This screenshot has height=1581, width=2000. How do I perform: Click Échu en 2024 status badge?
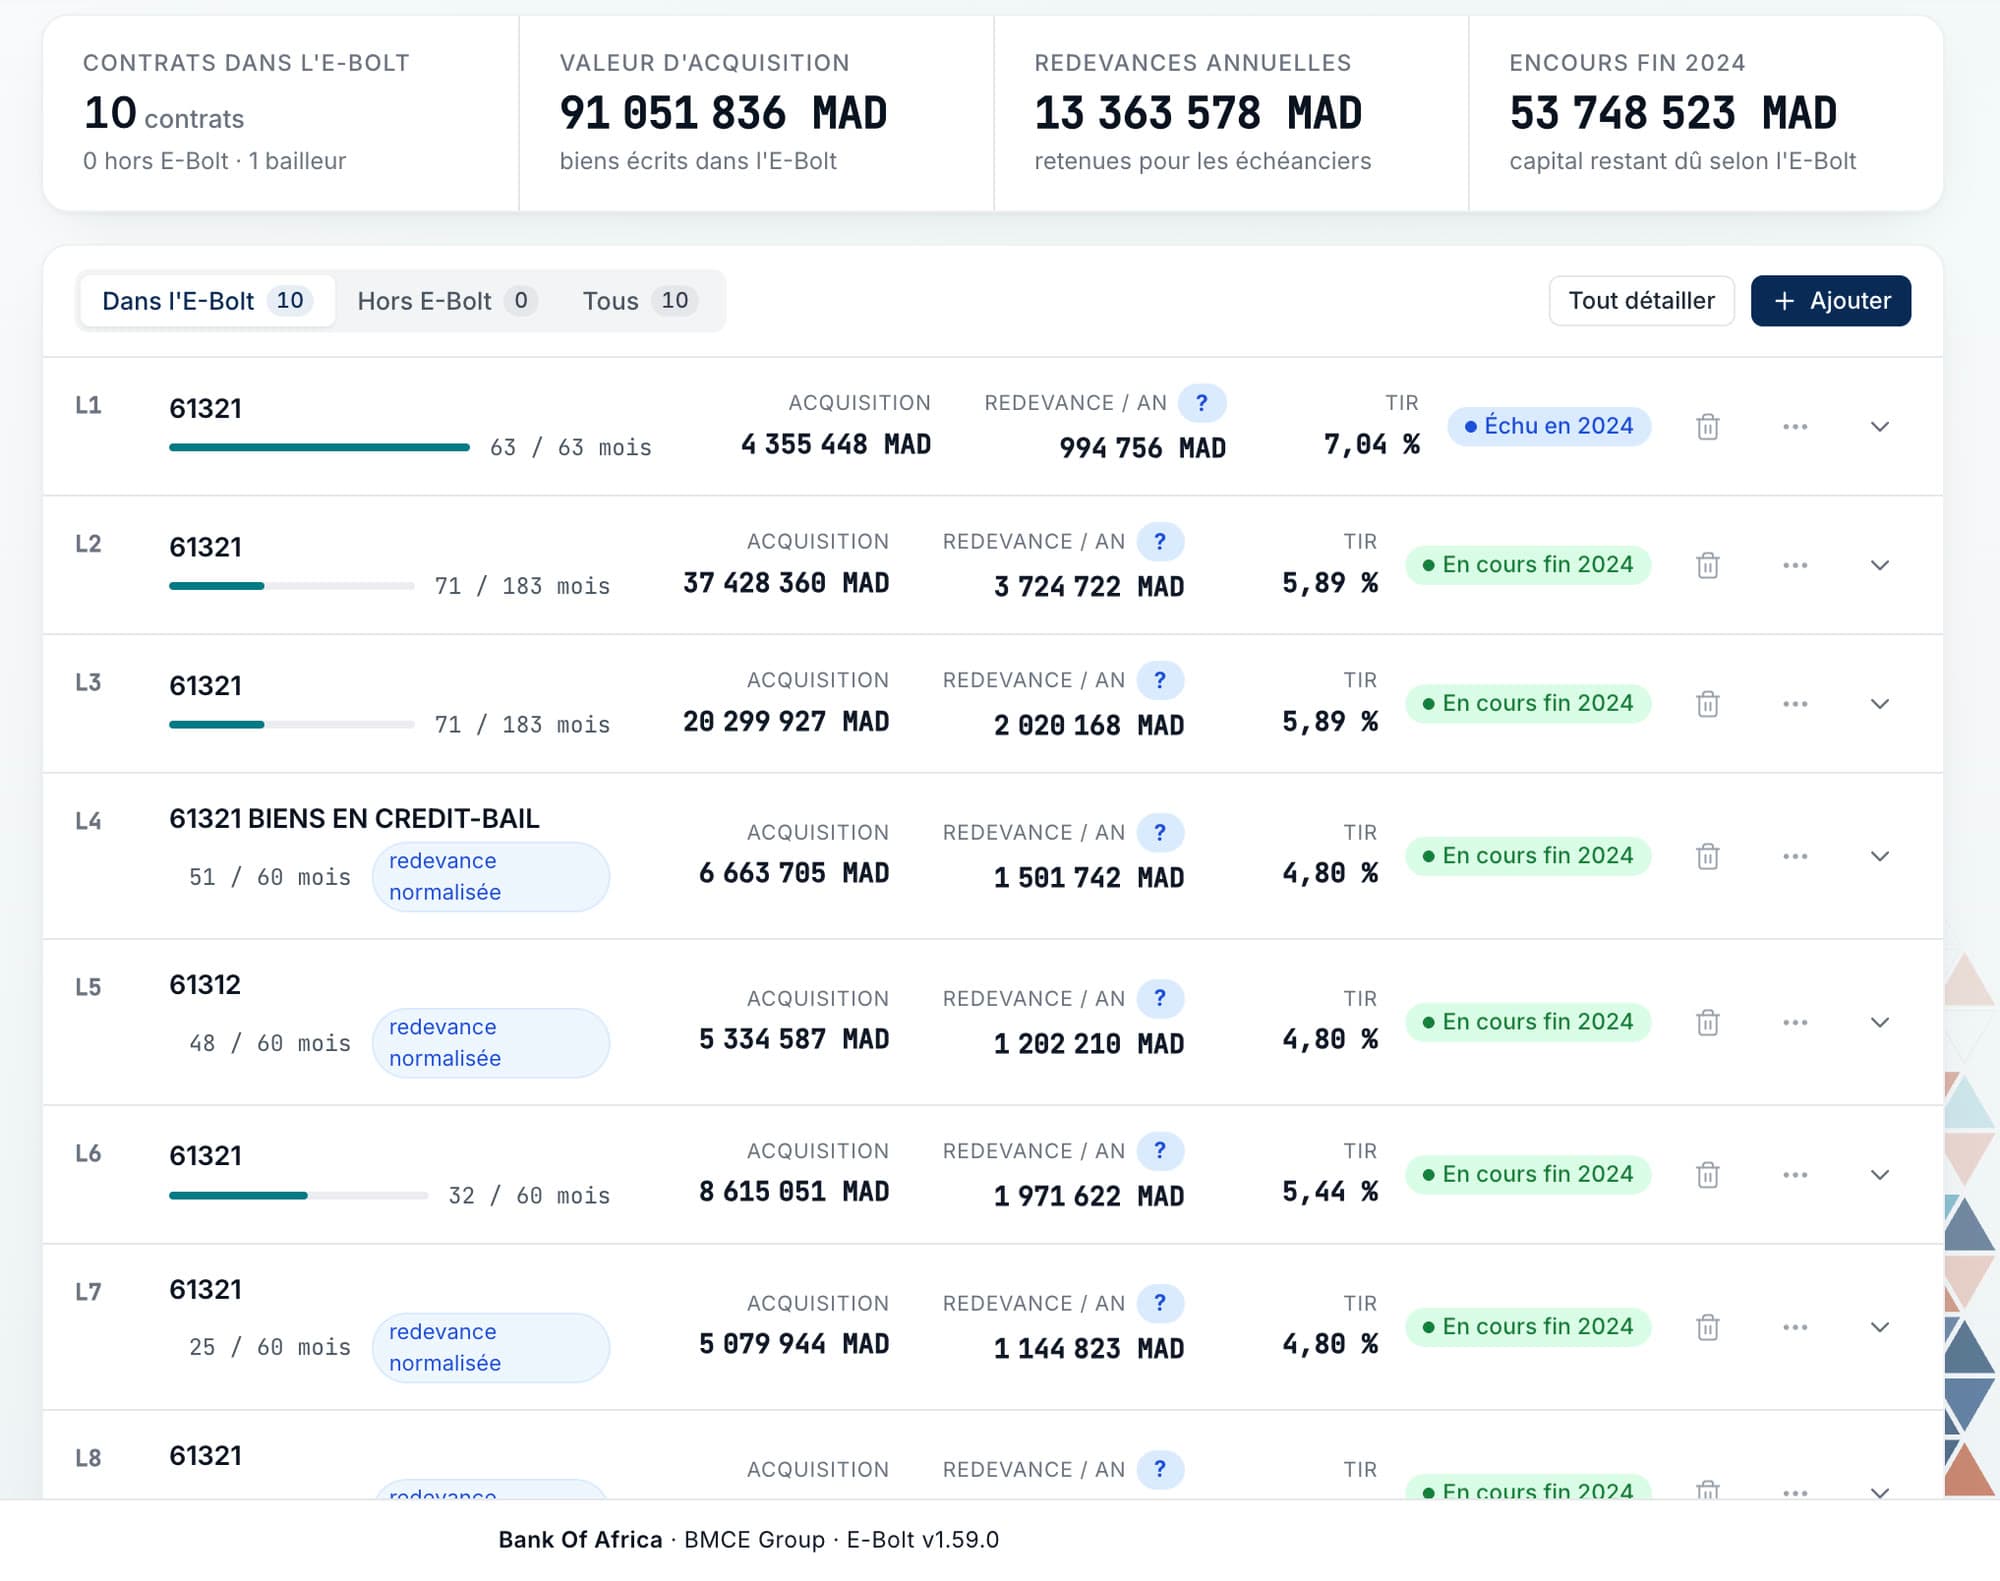[x=1549, y=426]
